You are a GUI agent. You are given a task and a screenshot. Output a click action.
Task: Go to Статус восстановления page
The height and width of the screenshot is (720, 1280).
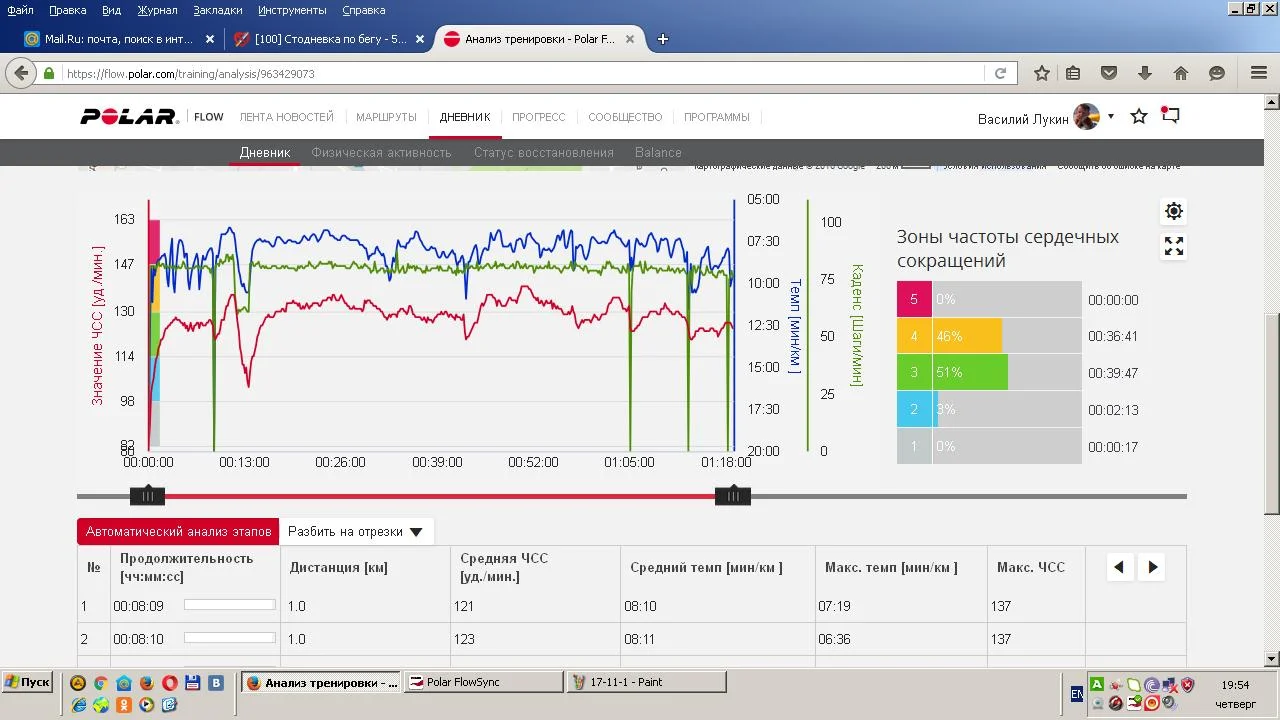coord(543,153)
